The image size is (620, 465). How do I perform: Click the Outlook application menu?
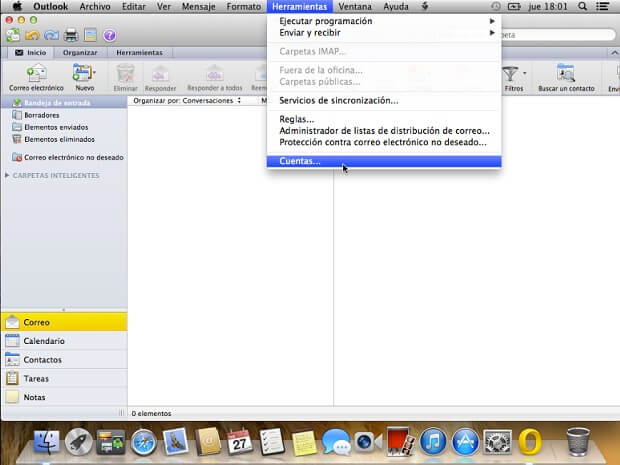[x=51, y=6]
